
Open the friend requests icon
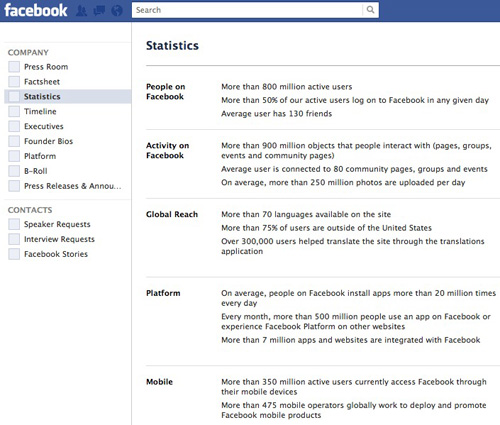tap(82, 11)
